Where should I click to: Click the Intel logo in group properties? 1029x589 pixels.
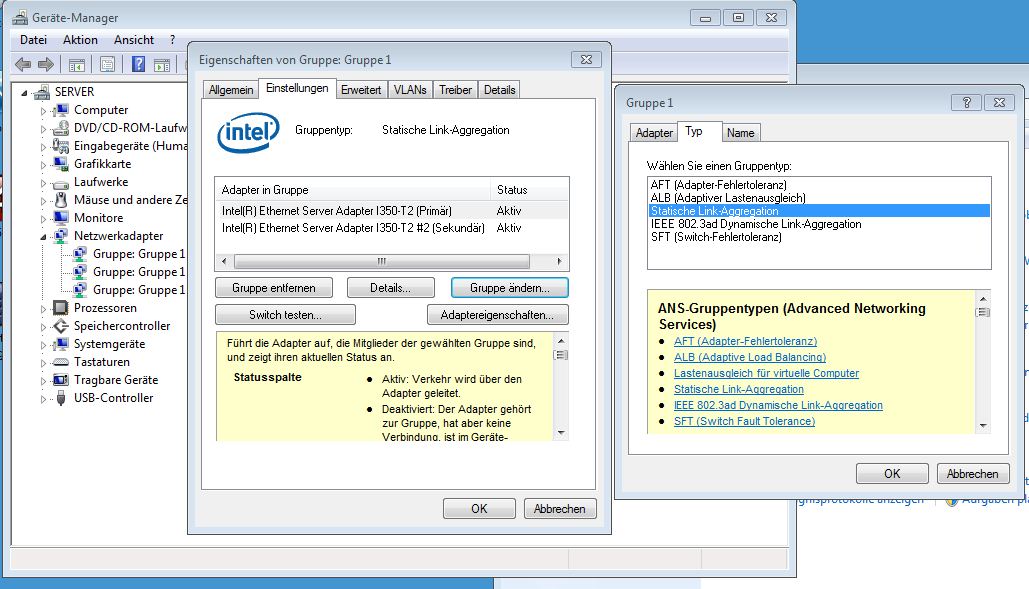(x=248, y=132)
